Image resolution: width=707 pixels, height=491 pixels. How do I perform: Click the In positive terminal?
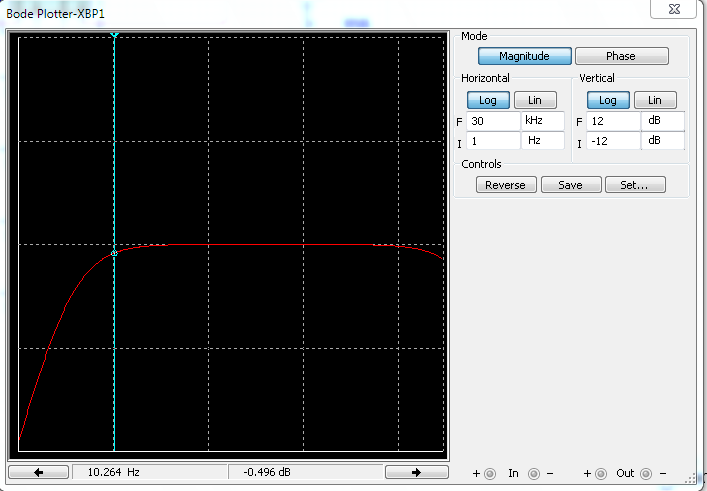click(490, 474)
